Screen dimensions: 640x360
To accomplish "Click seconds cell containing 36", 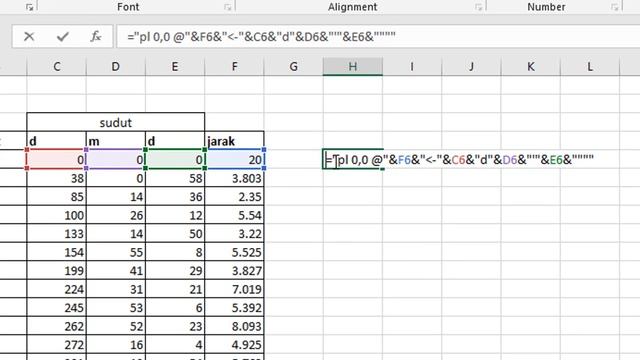I will click(175, 196).
